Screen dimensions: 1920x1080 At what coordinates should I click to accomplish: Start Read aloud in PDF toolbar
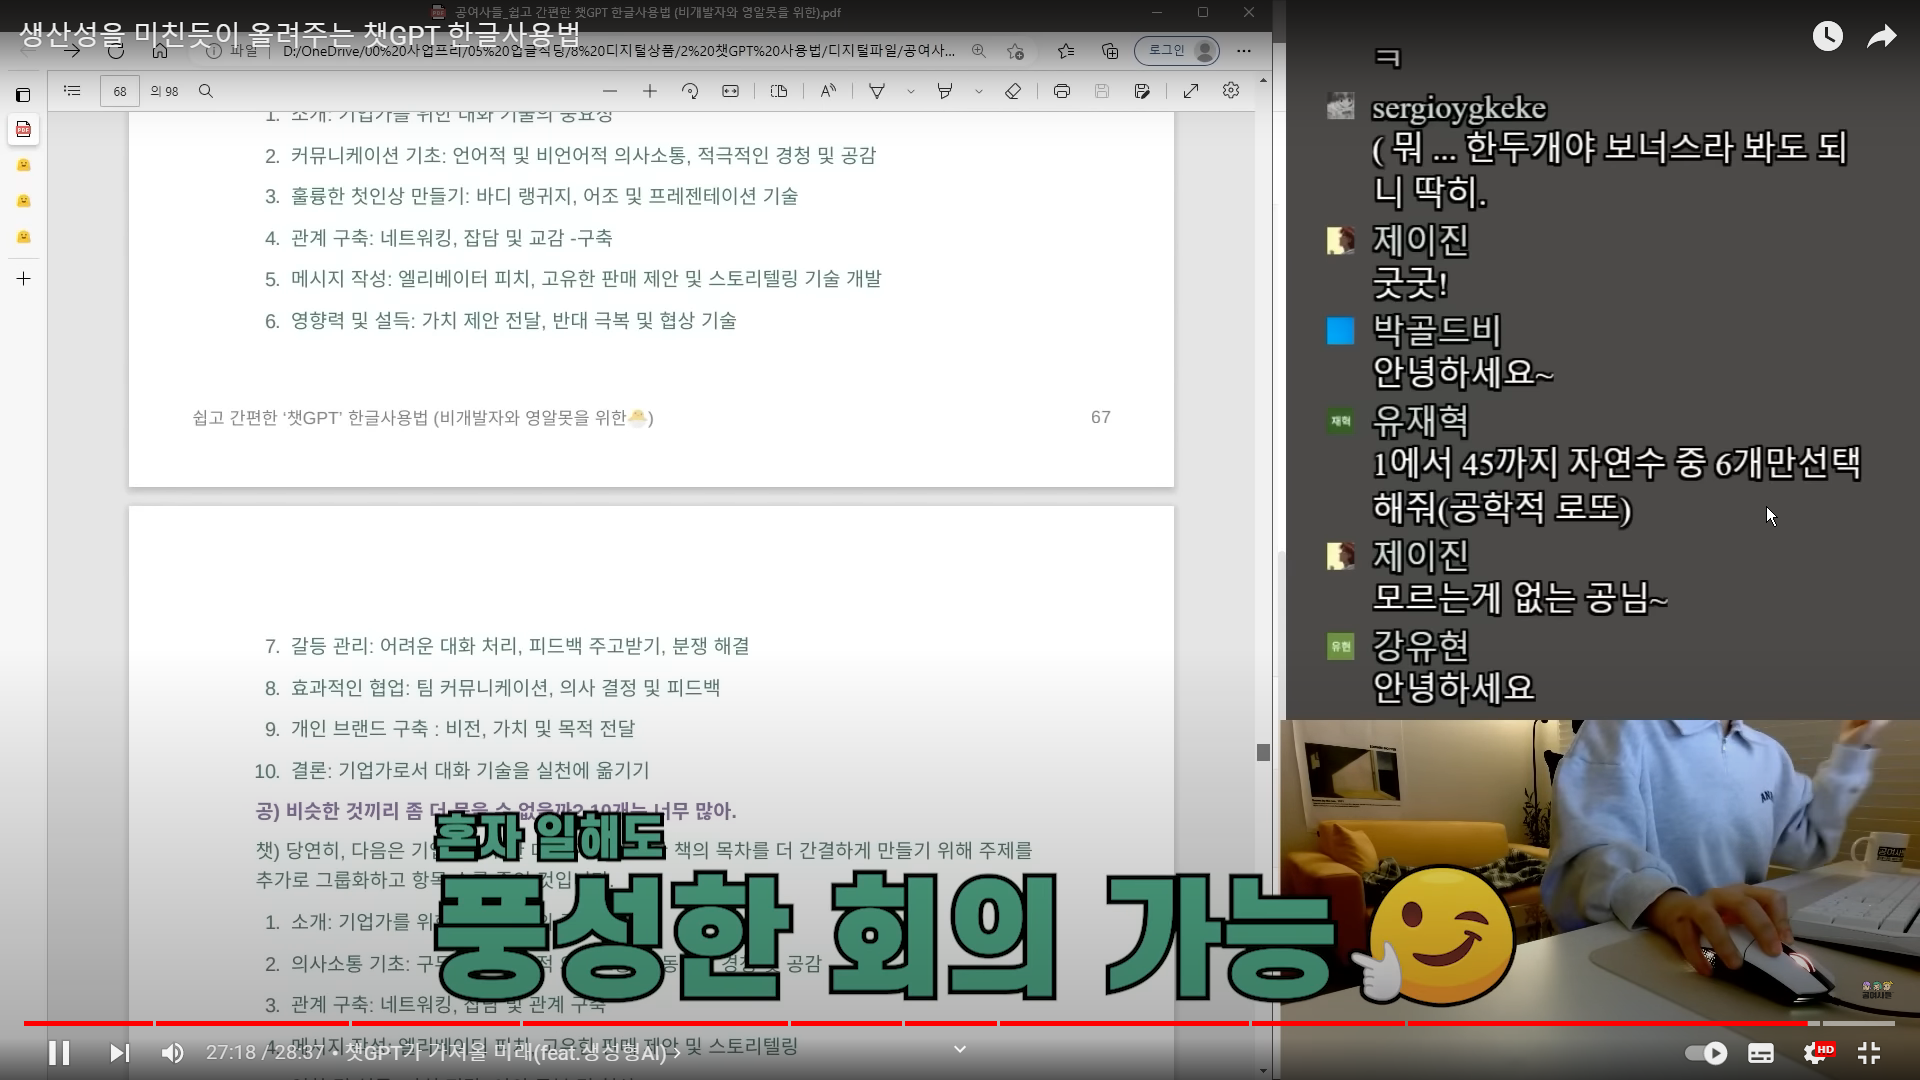click(828, 91)
